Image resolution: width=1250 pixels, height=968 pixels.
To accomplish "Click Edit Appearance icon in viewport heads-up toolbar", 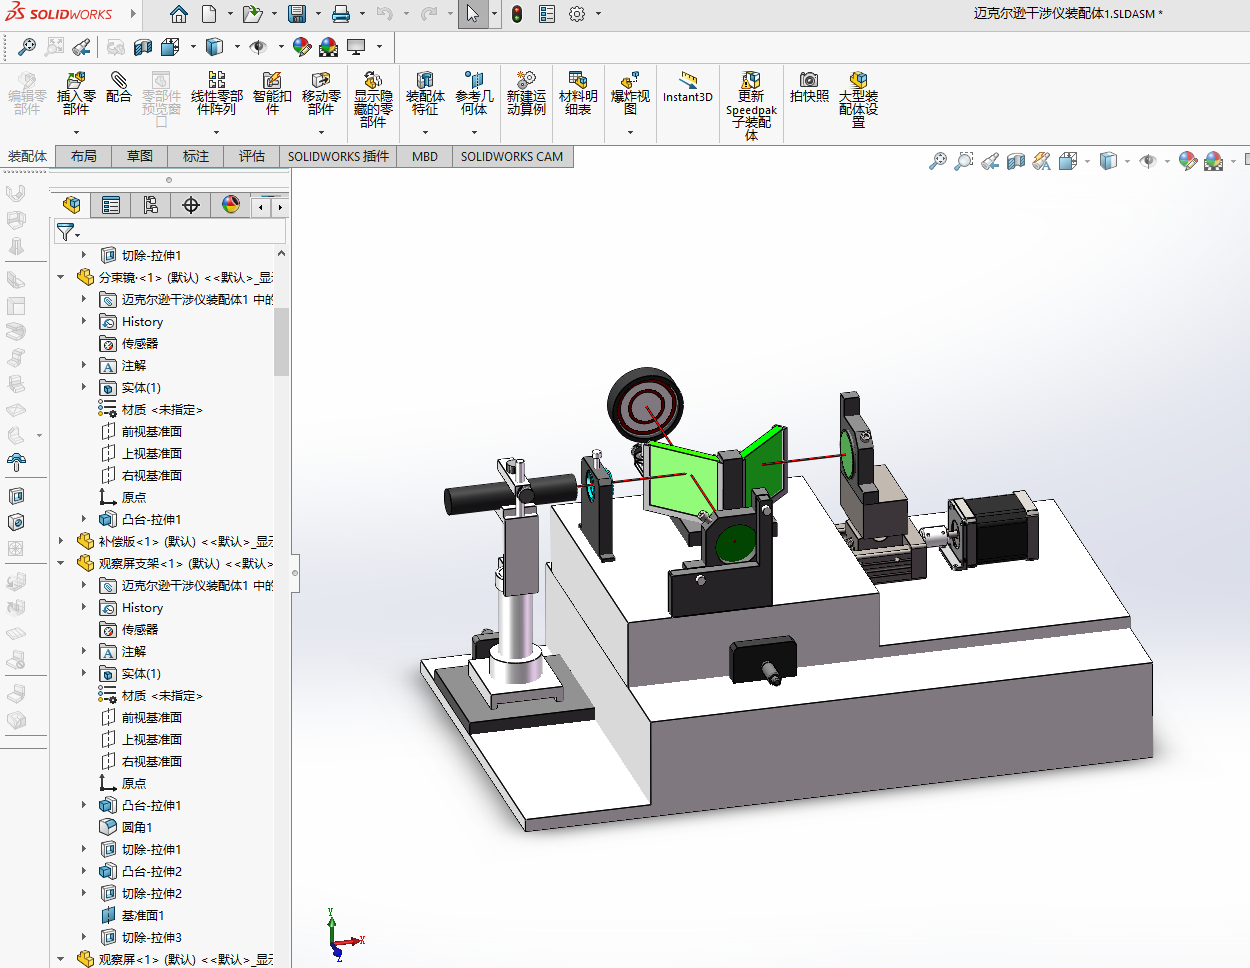I will (x=1188, y=161).
